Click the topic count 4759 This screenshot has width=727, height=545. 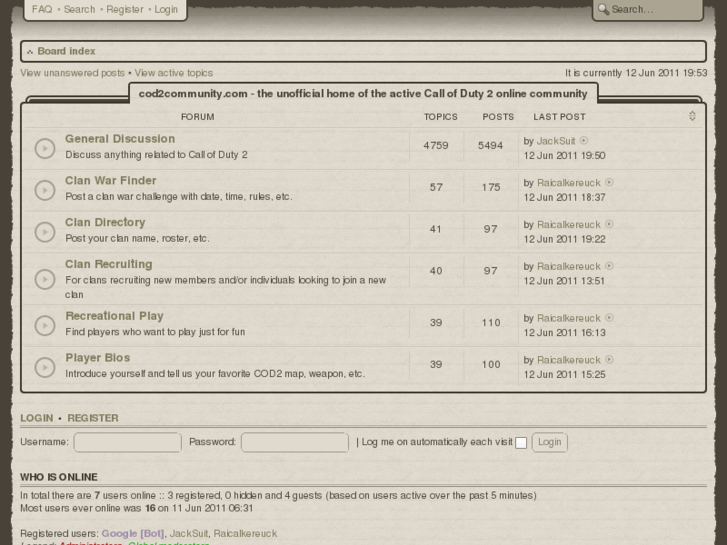pos(436,146)
